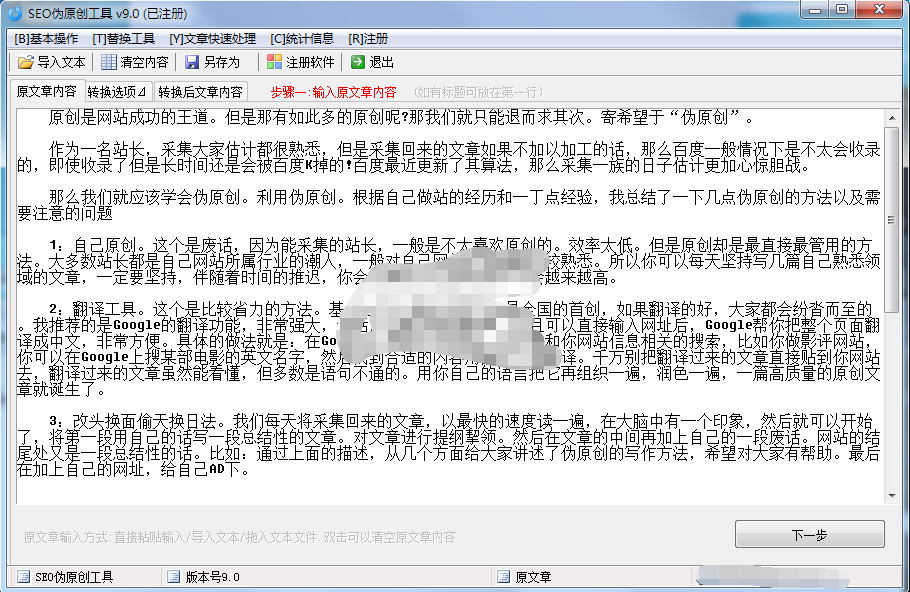Click the text area scrollbar down arrow

point(892,495)
